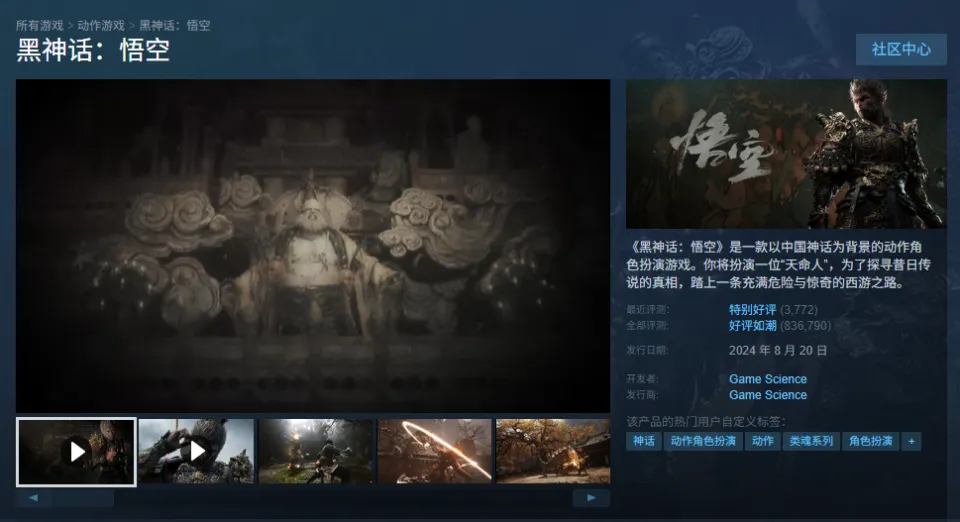960x522 pixels.
Task: Click the right arrow of thumbnail strip
Action: pyautogui.click(x=591, y=498)
